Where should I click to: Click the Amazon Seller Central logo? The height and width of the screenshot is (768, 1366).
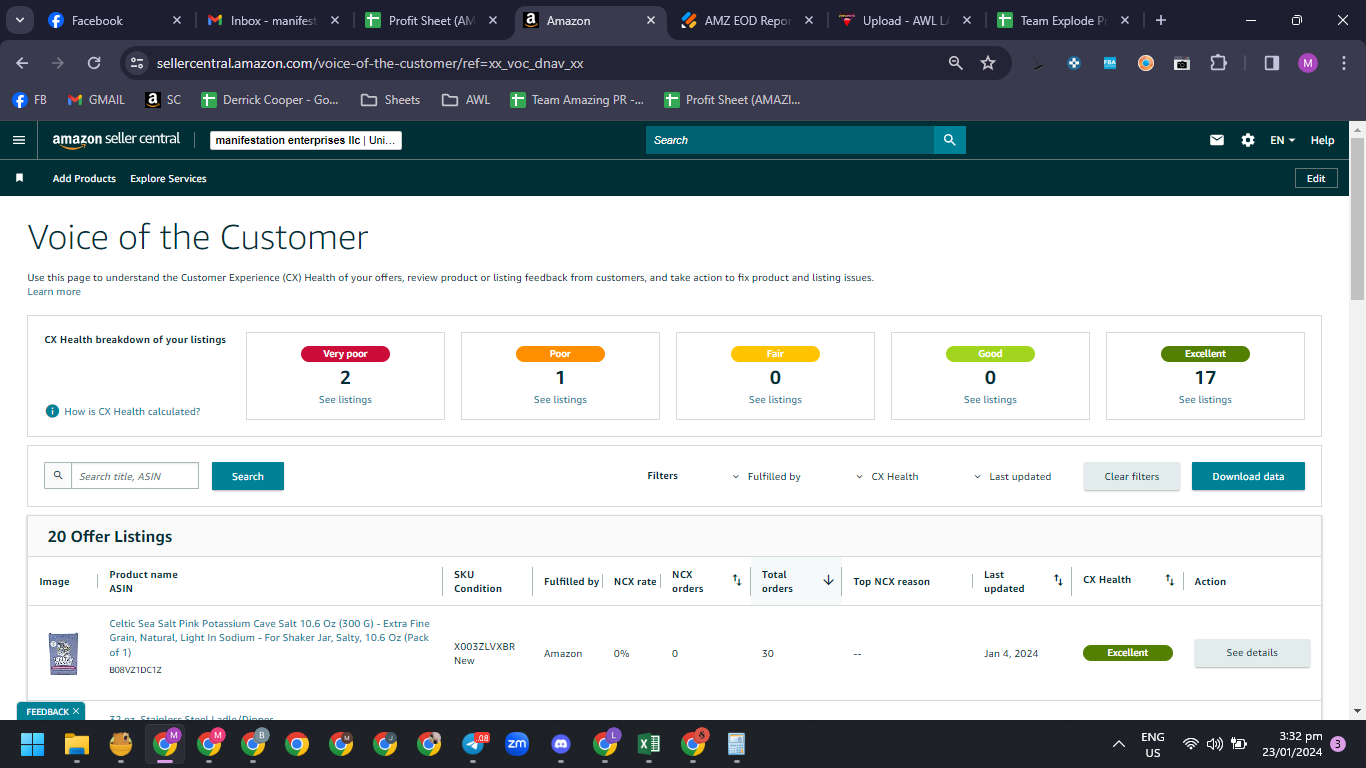(116, 140)
